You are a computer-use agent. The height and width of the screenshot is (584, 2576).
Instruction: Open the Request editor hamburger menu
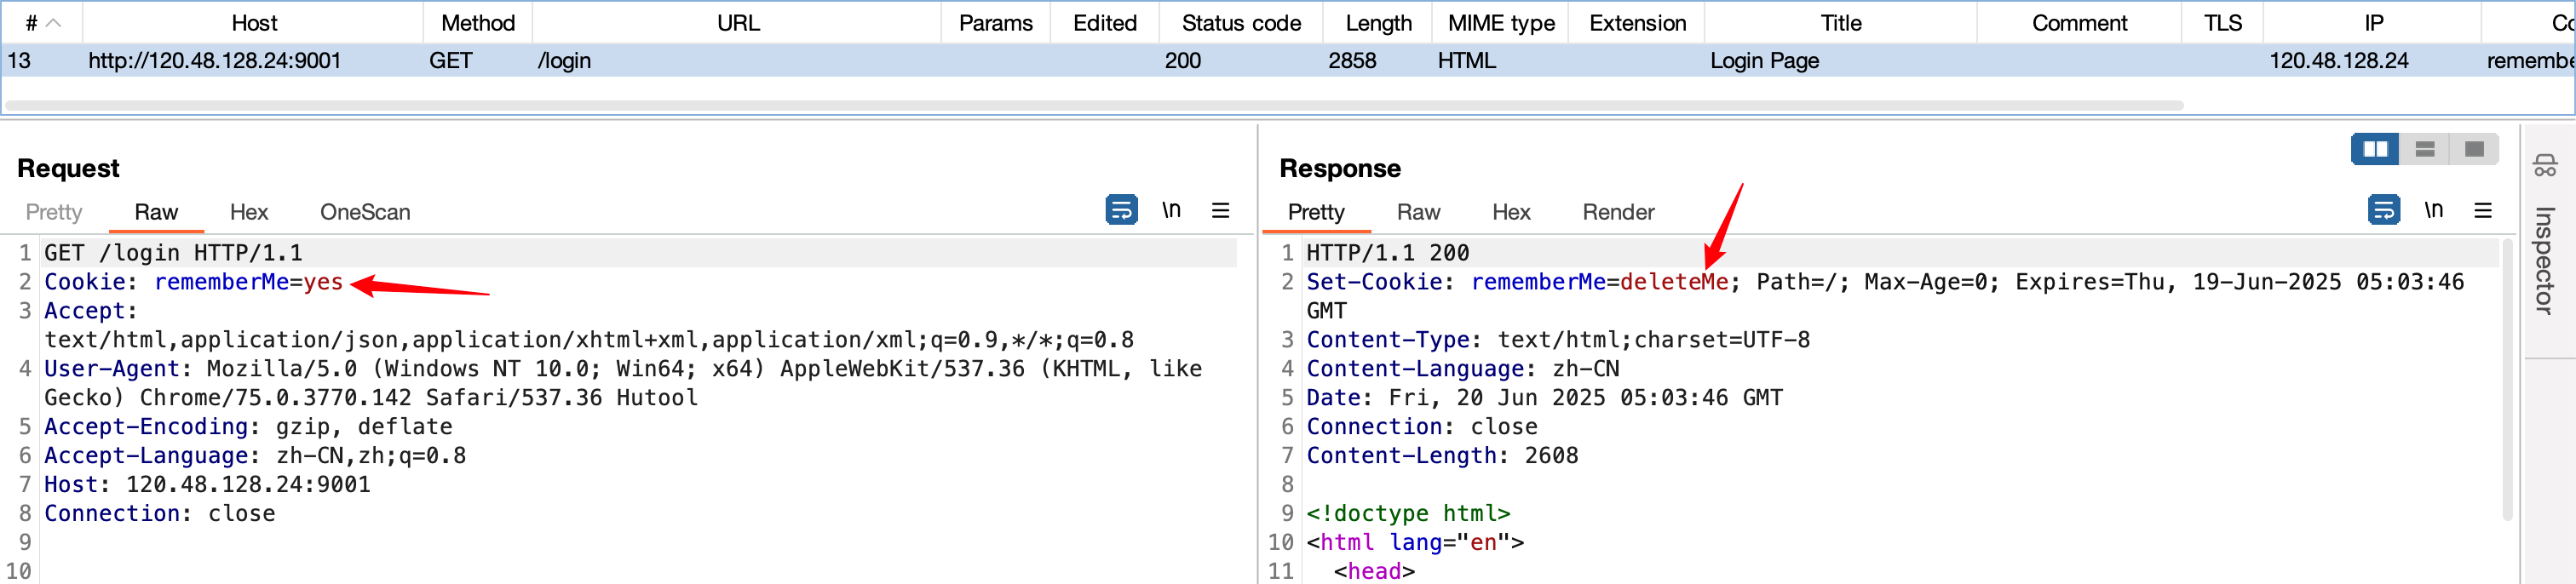1220,210
